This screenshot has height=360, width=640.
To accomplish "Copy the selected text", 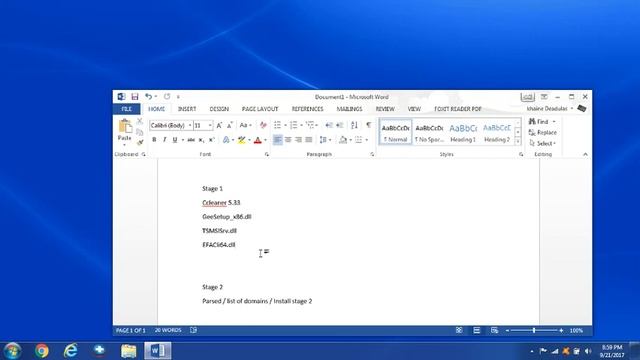I will point(140,132).
